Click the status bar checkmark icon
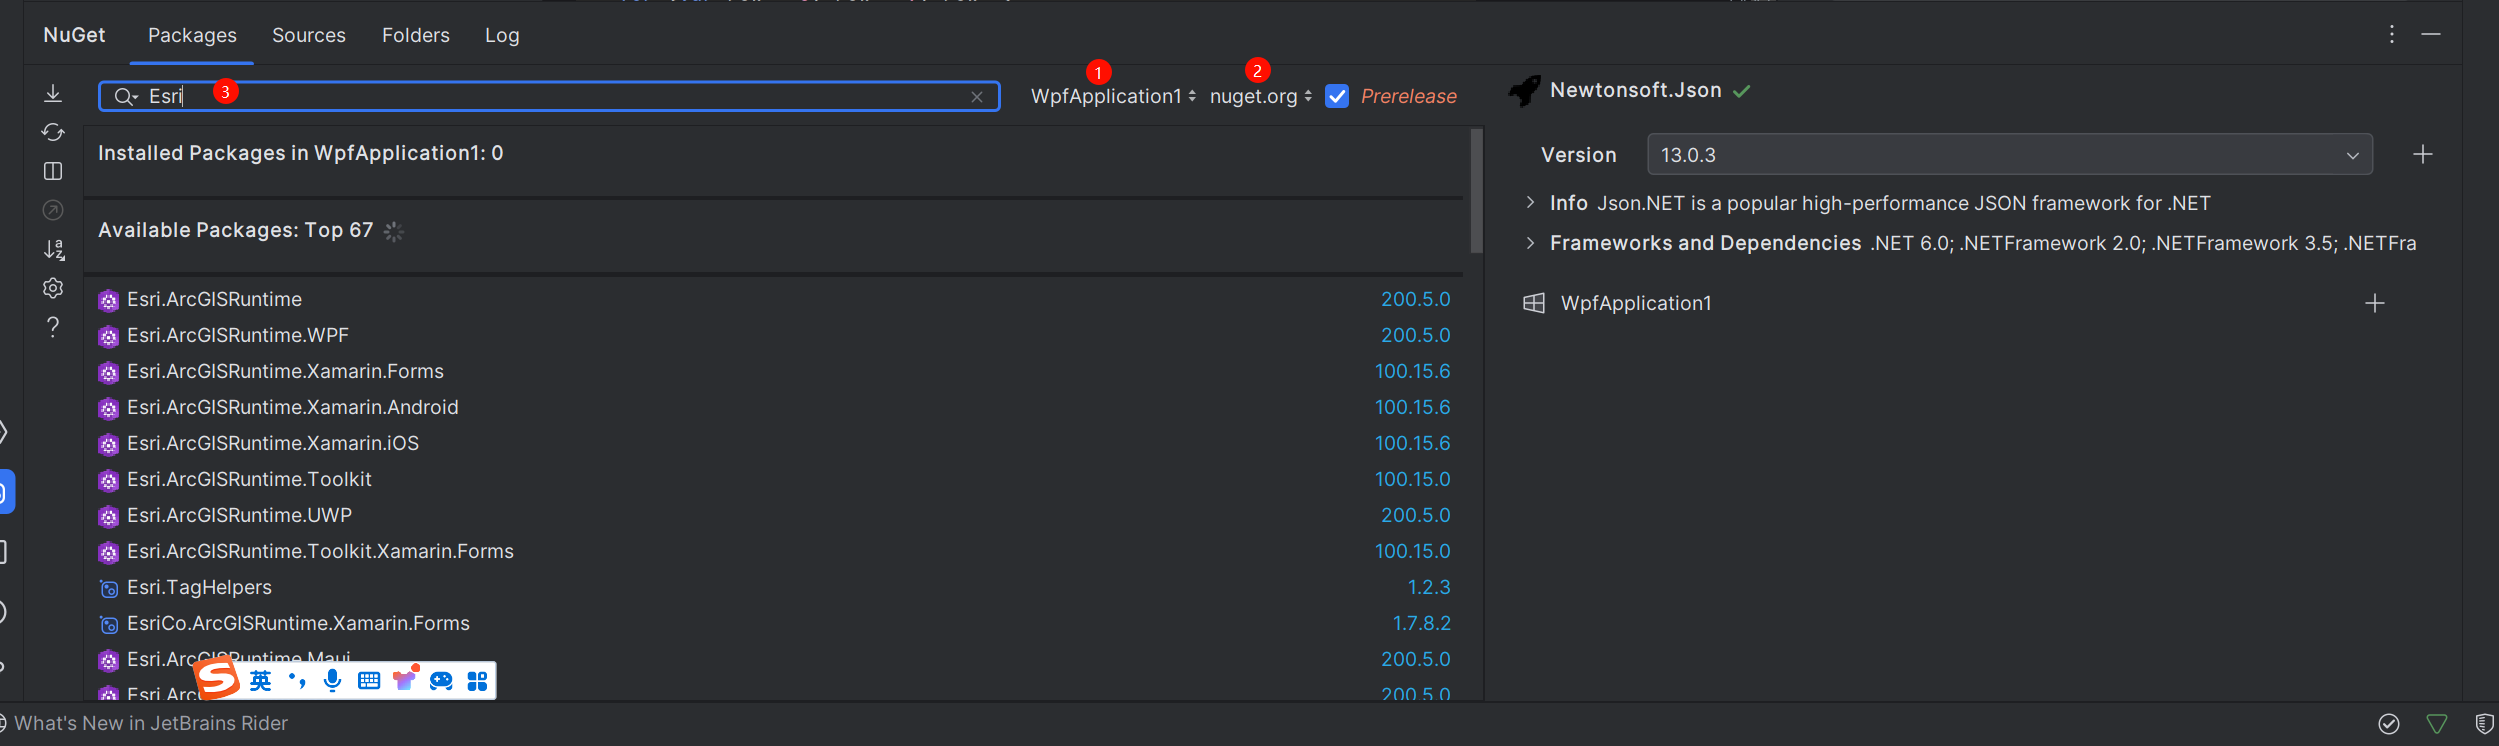This screenshot has width=2499, height=746. point(2389,723)
